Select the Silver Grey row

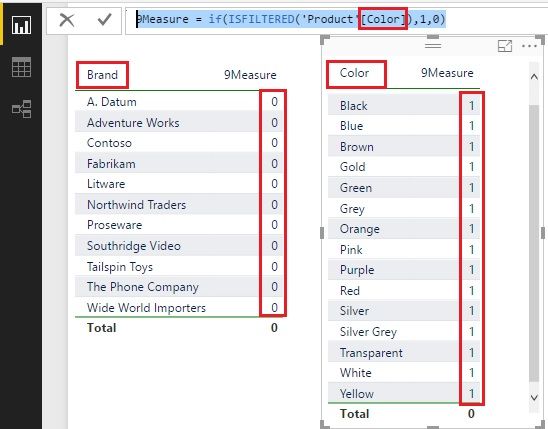[x=404, y=332]
